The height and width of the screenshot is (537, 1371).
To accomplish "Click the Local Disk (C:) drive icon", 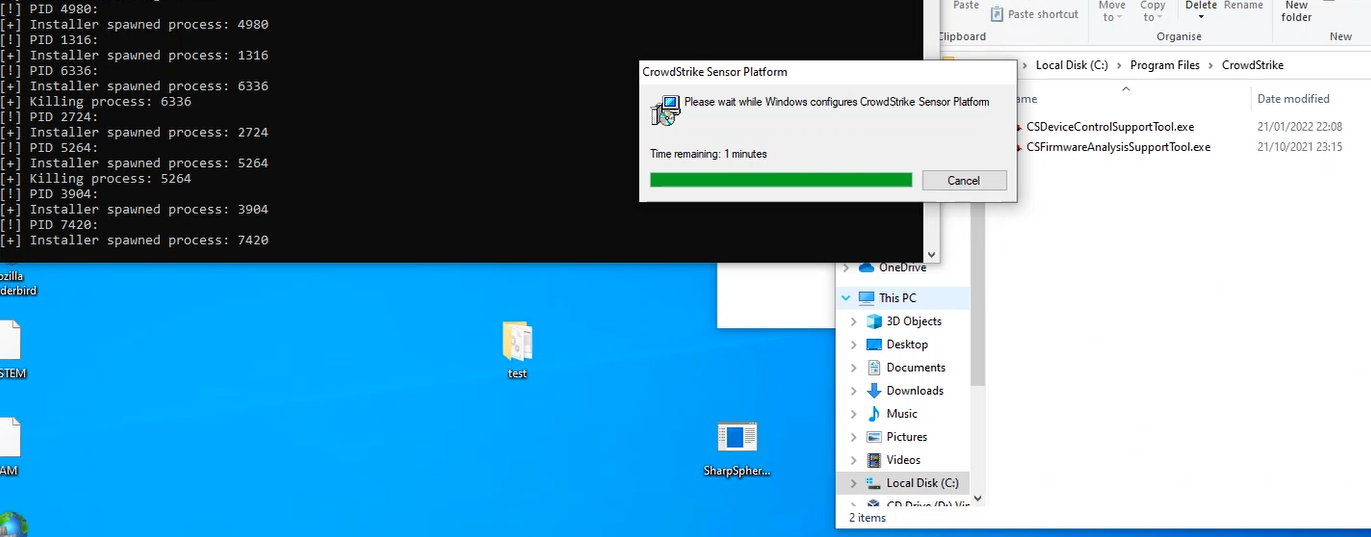I will tap(874, 483).
